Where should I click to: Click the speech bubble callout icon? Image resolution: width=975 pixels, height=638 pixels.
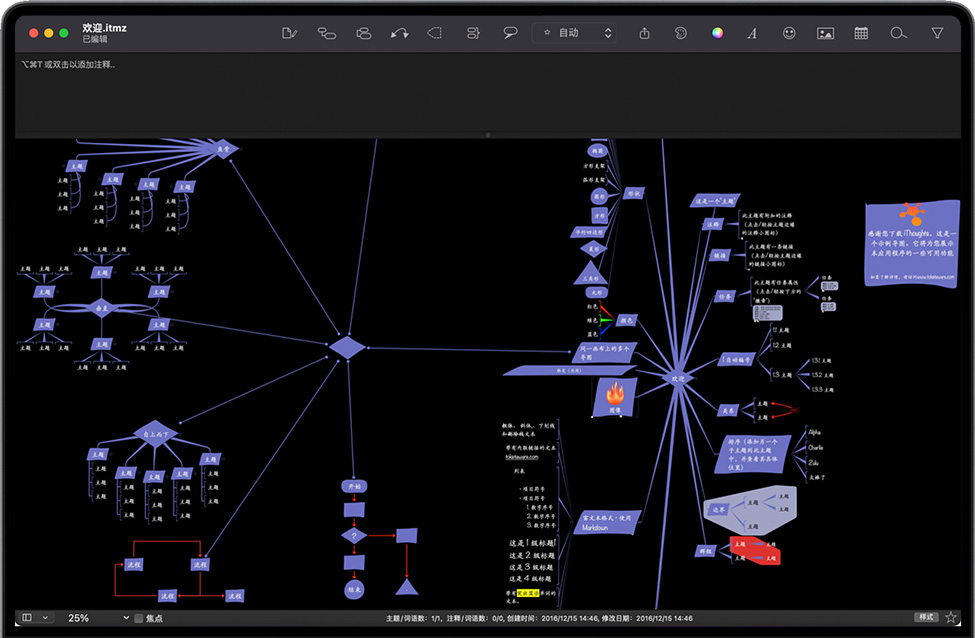click(510, 33)
